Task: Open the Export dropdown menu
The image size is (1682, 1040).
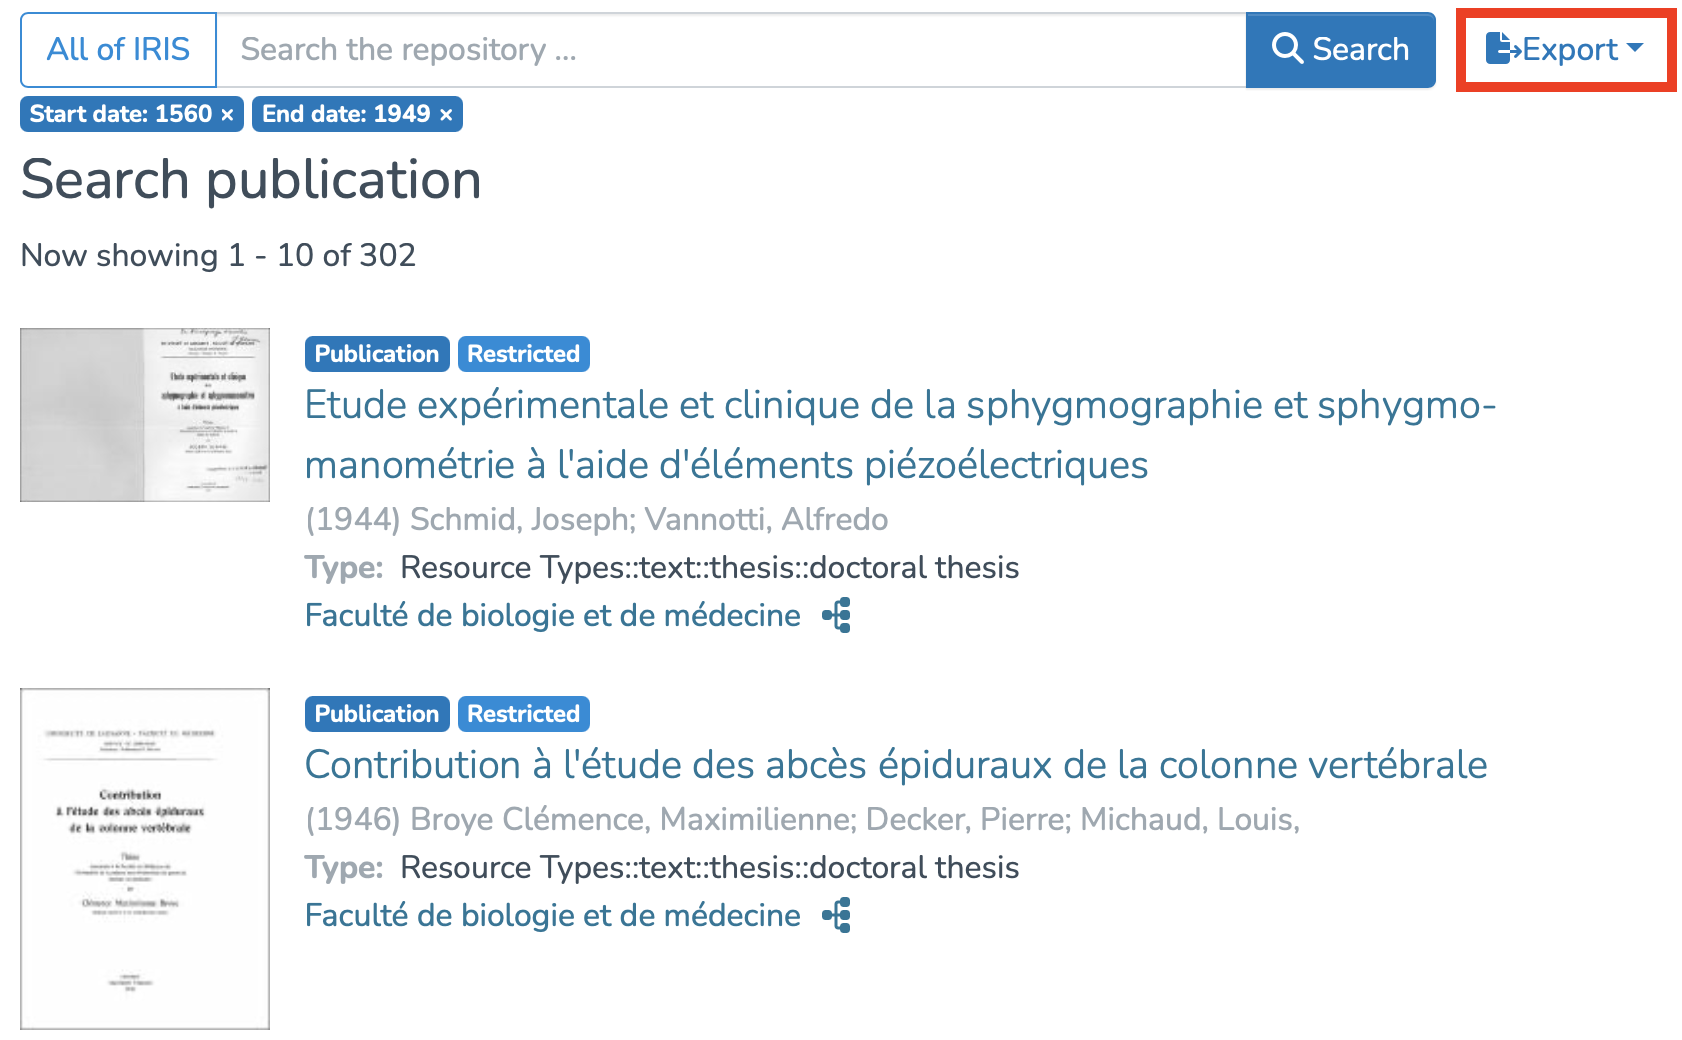Action: (x=1565, y=50)
